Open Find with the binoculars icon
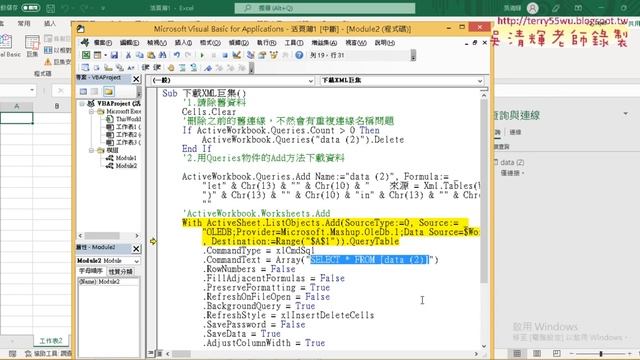Image resolution: width=640 pixels, height=360 pixels. click(x=162, y=55)
